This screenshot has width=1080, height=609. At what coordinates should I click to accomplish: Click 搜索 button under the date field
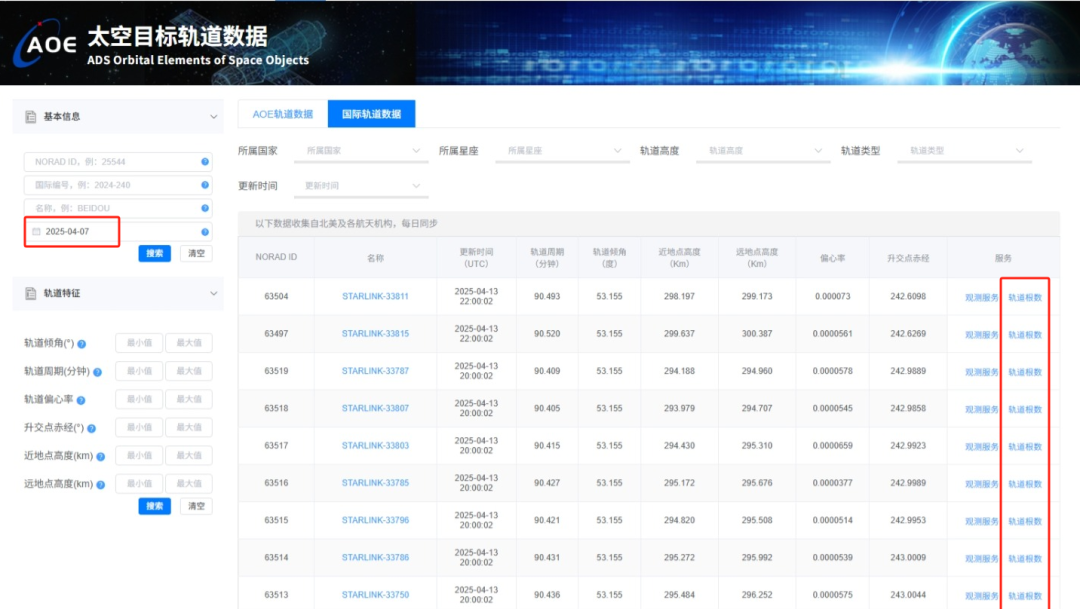click(x=154, y=254)
